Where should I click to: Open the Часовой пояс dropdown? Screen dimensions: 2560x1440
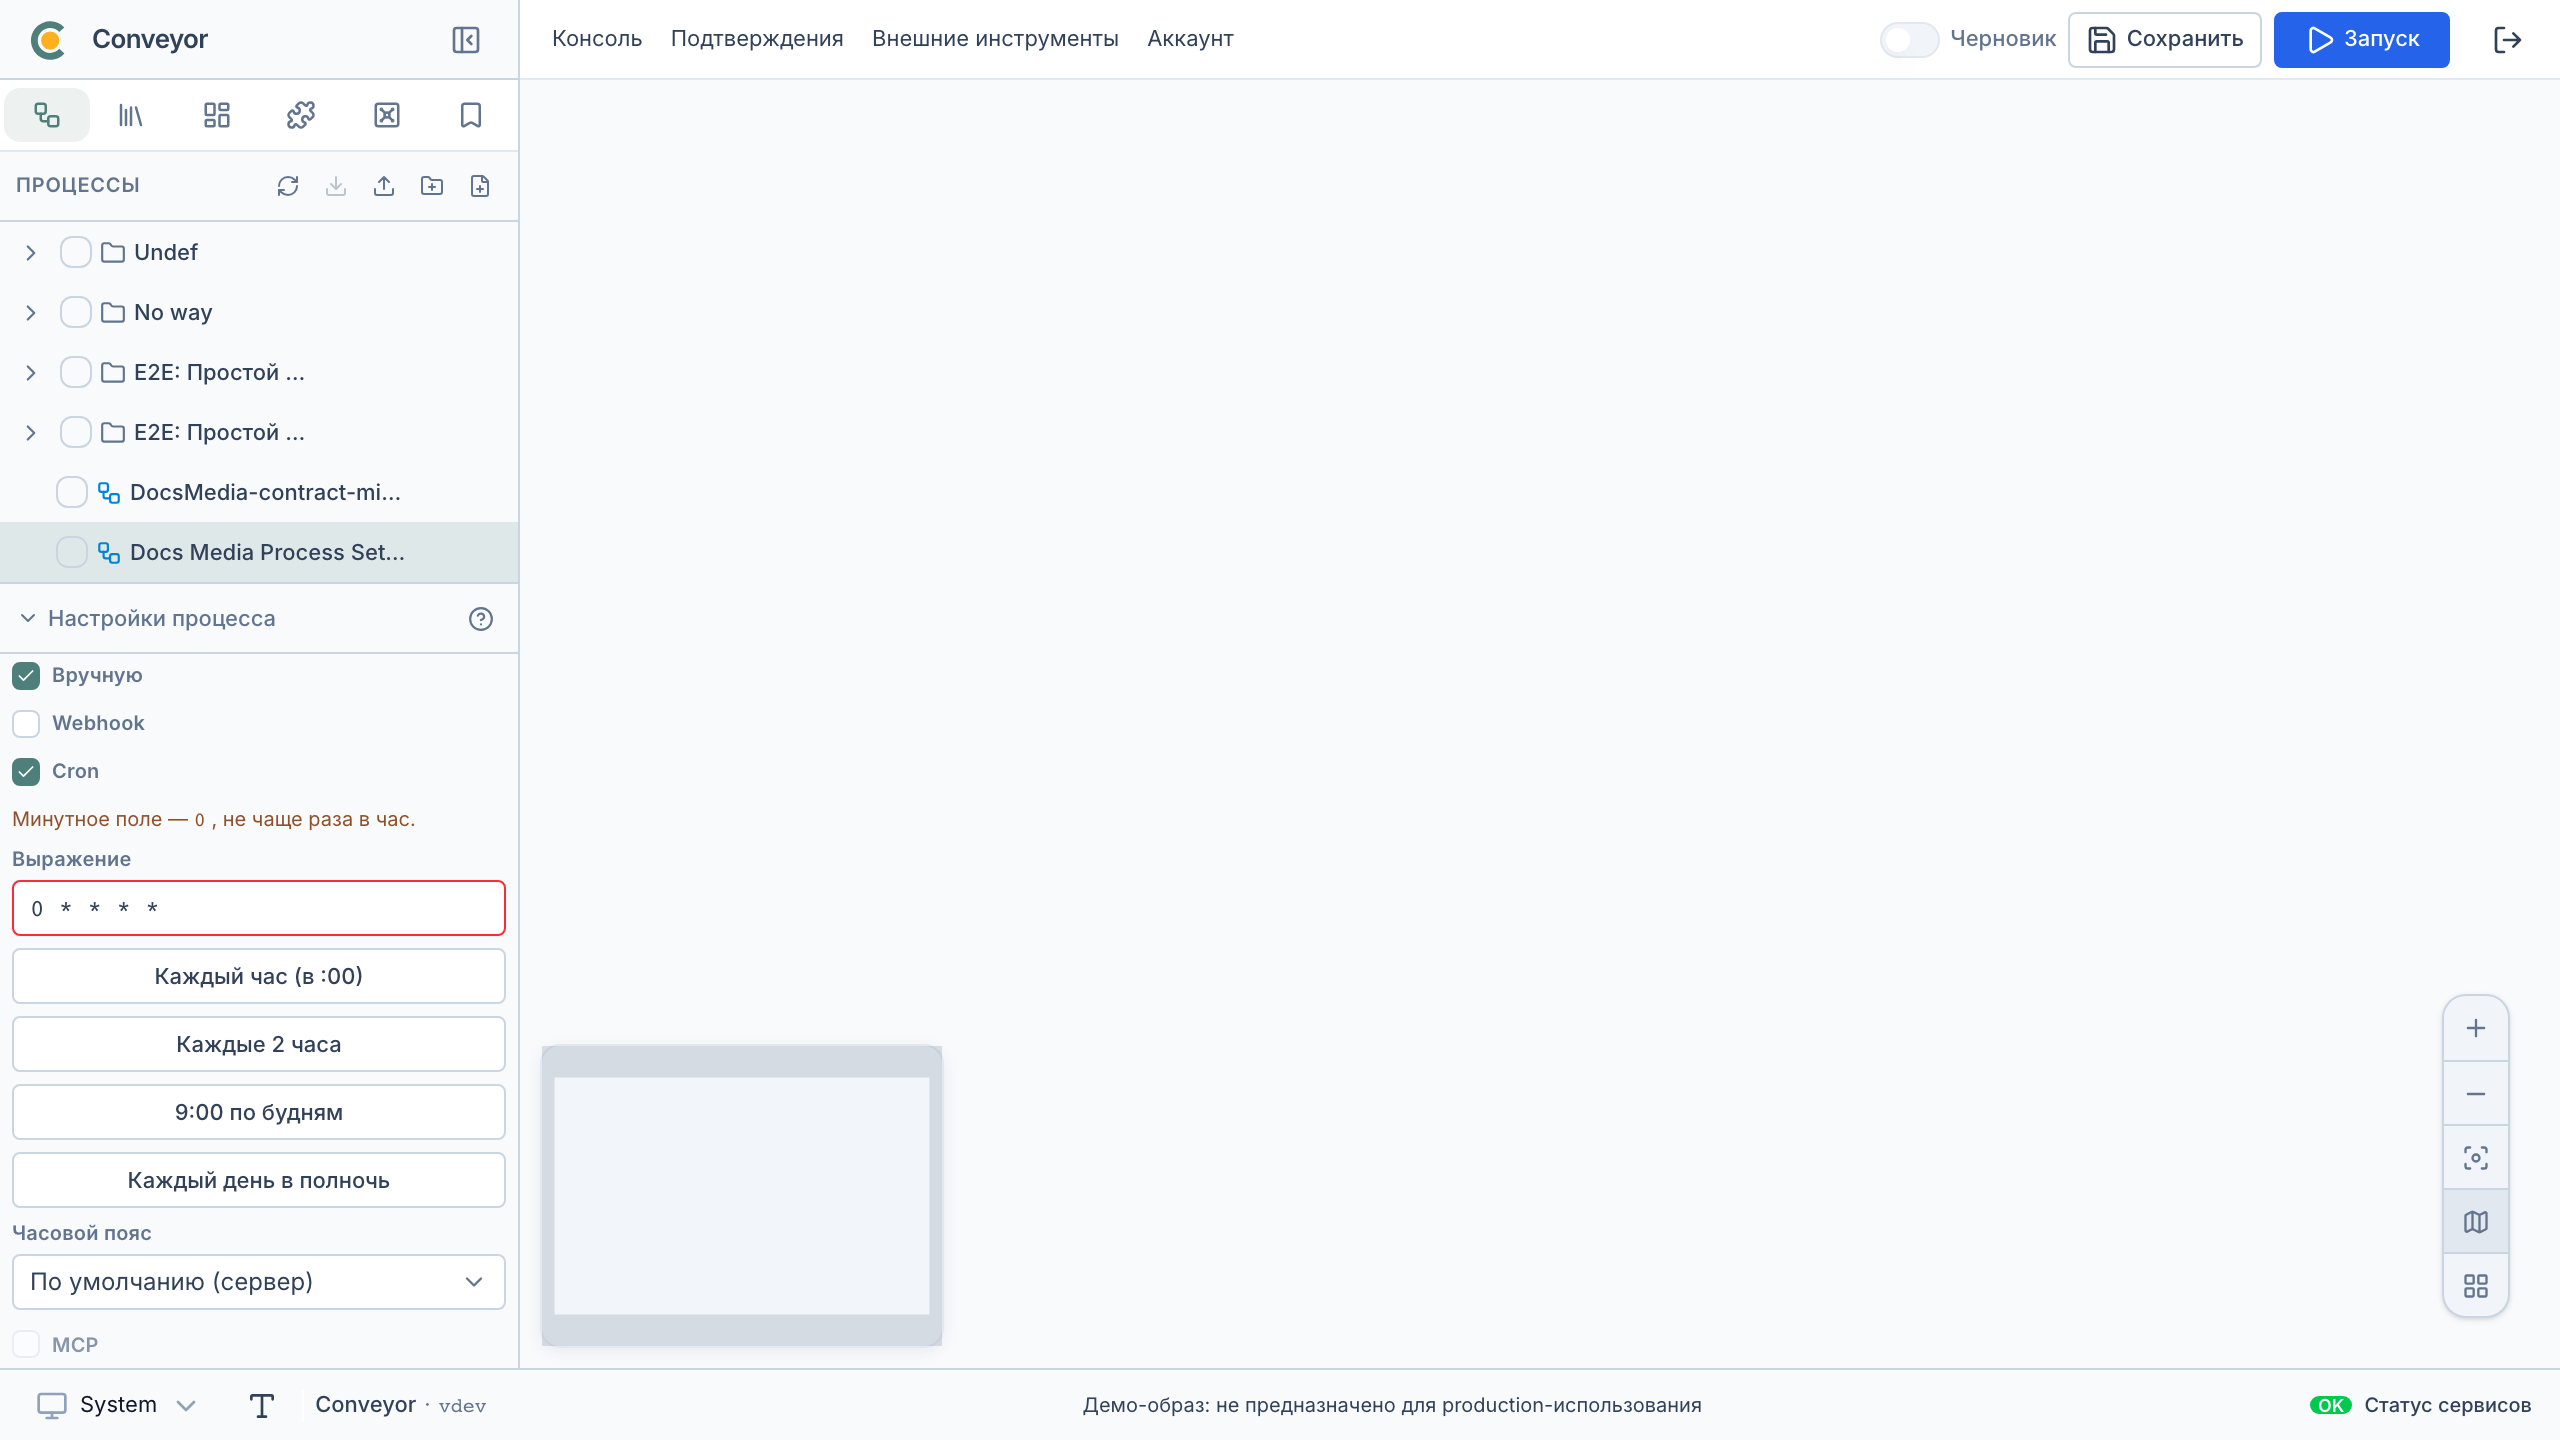259,1282
